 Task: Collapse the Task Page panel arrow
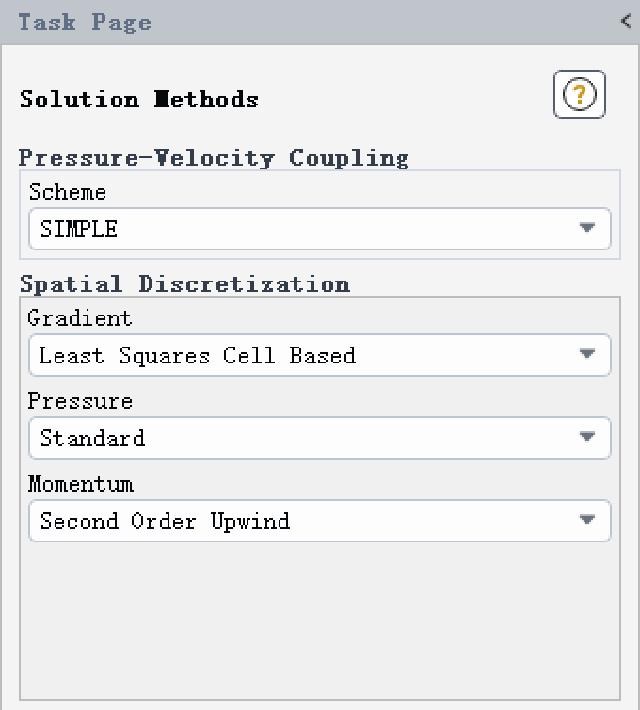[626, 21]
